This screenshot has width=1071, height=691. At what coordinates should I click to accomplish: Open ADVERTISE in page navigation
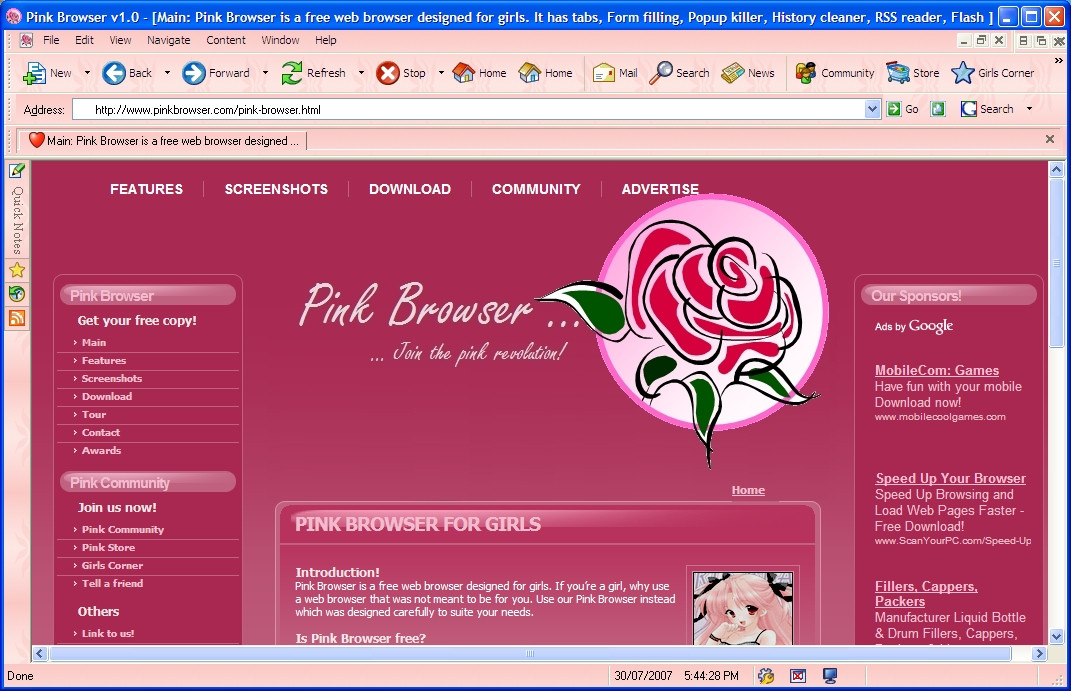660,189
